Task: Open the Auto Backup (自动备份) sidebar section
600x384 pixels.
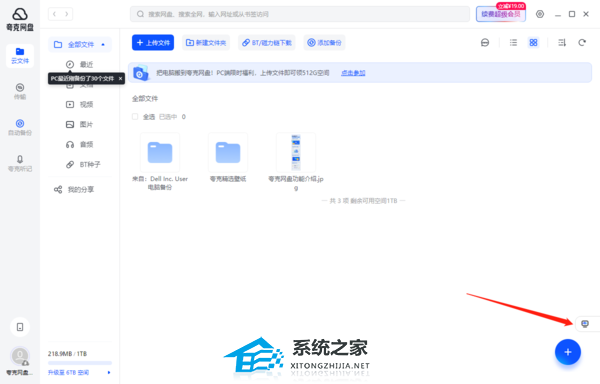Action: pyautogui.click(x=20, y=127)
